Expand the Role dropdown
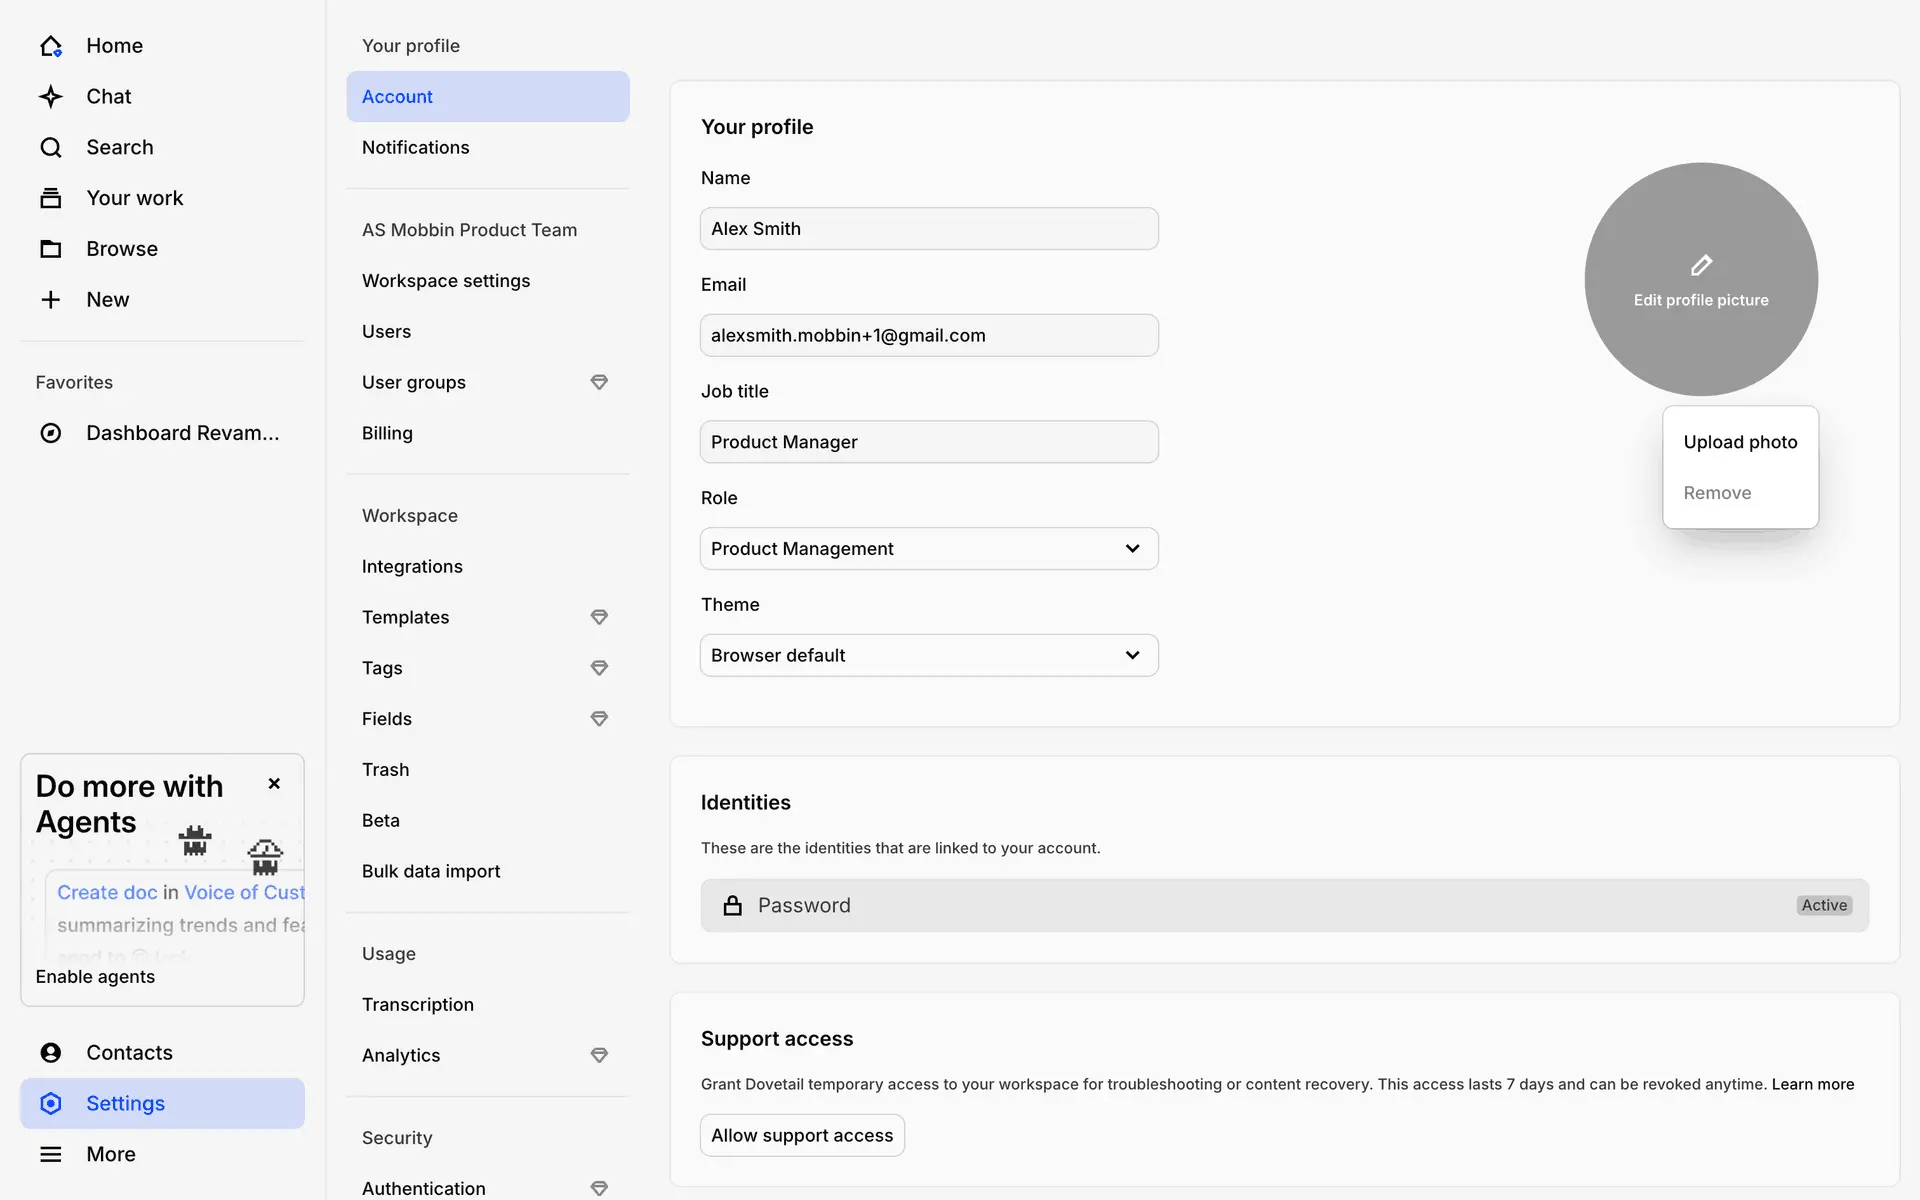Viewport: 1920px width, 1200px height. [x=929, y=549]
